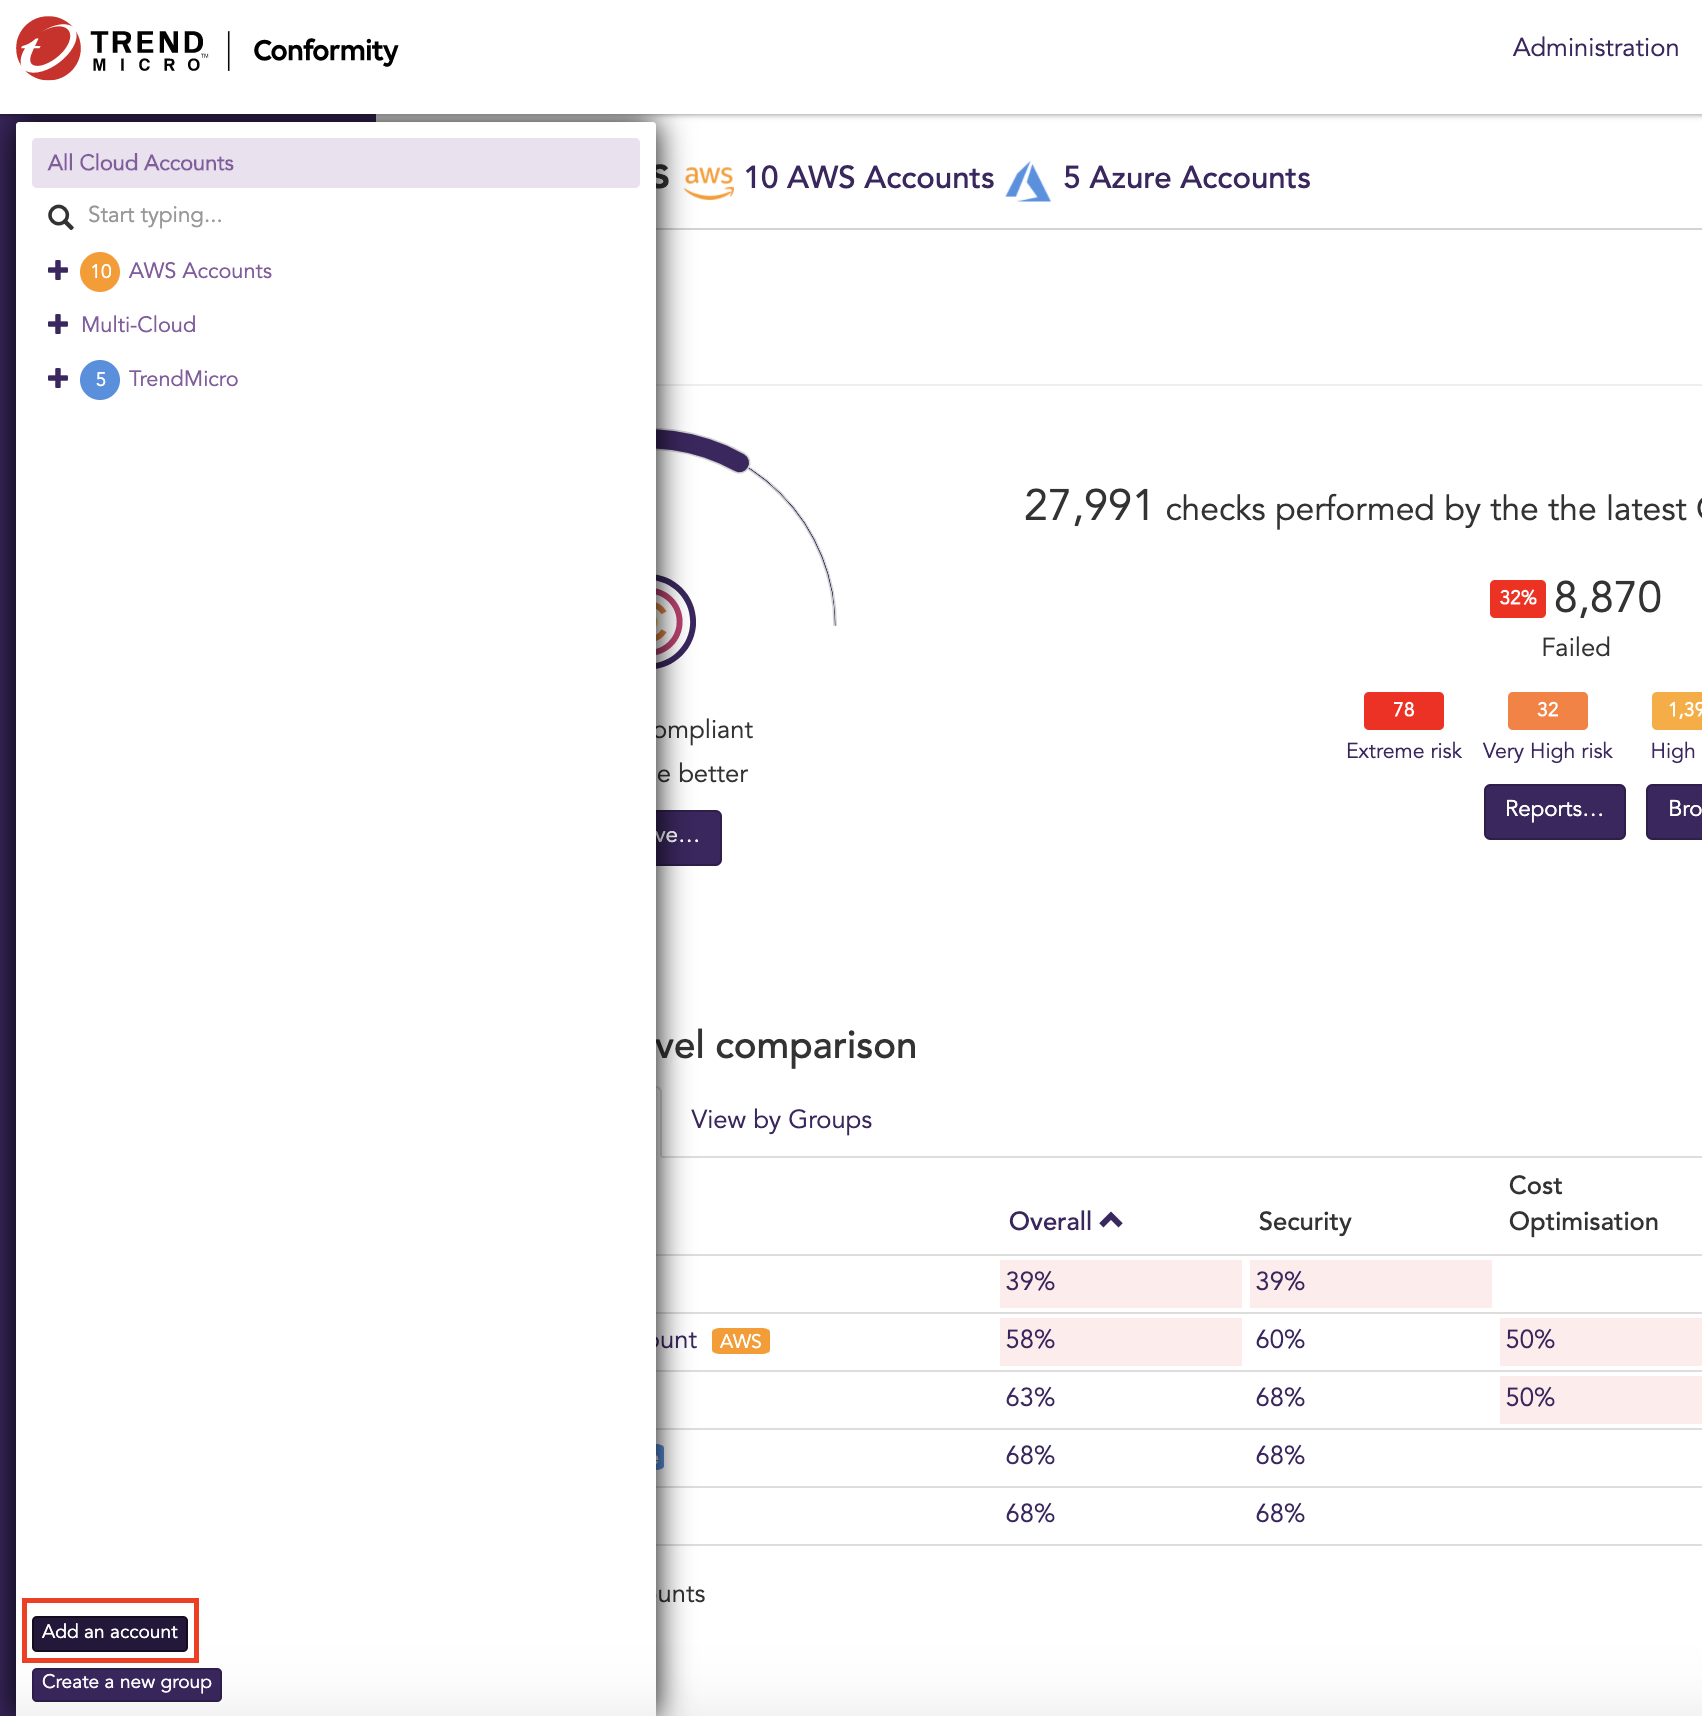Click the 5 Azure Accounts heading
1702x1716 pixels.
pyautogui.click(x=1186, y=178)
